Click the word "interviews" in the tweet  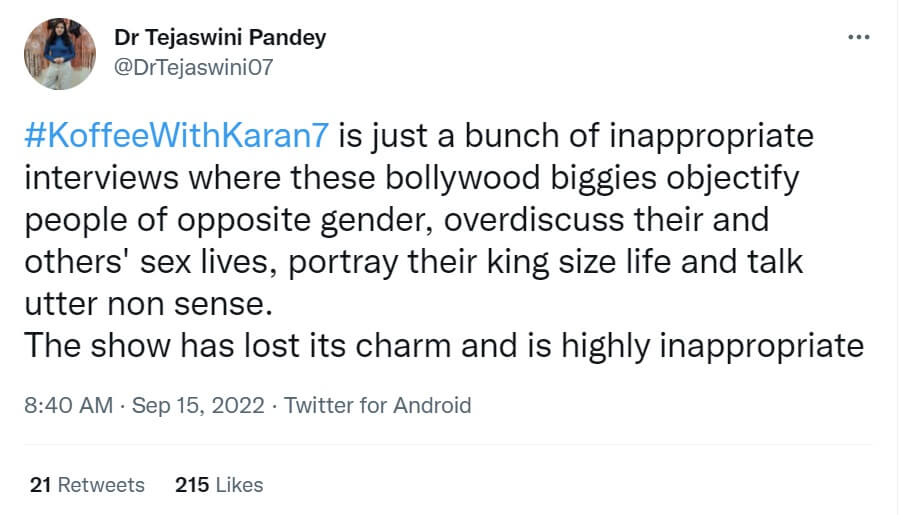[110, 178]
